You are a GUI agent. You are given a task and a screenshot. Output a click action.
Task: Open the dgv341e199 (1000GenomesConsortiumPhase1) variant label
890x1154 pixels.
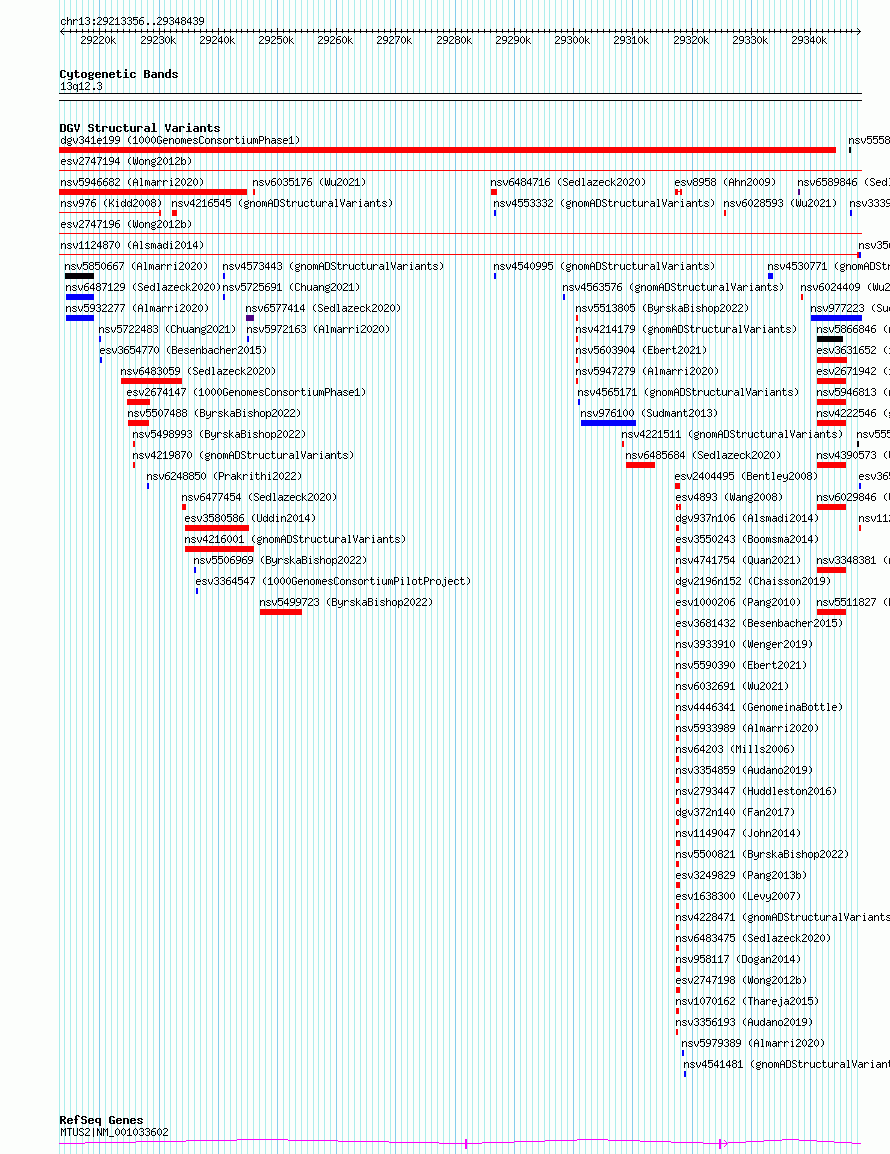tap(180, 141)
